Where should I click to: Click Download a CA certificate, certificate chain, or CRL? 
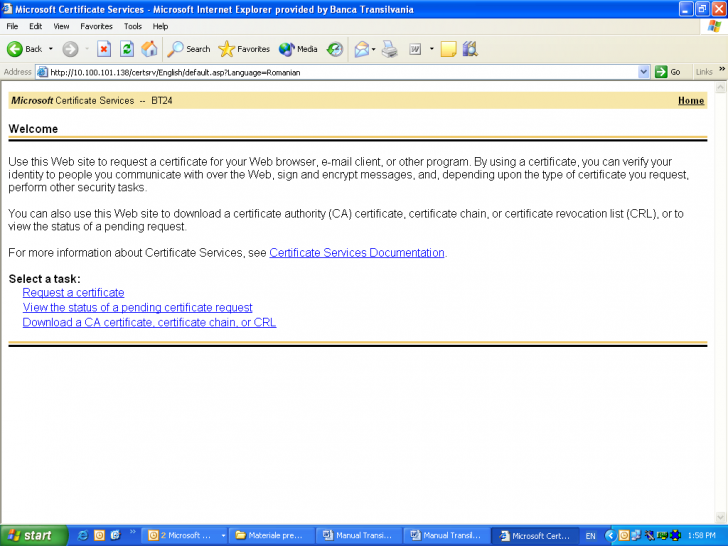coord(150,322)
